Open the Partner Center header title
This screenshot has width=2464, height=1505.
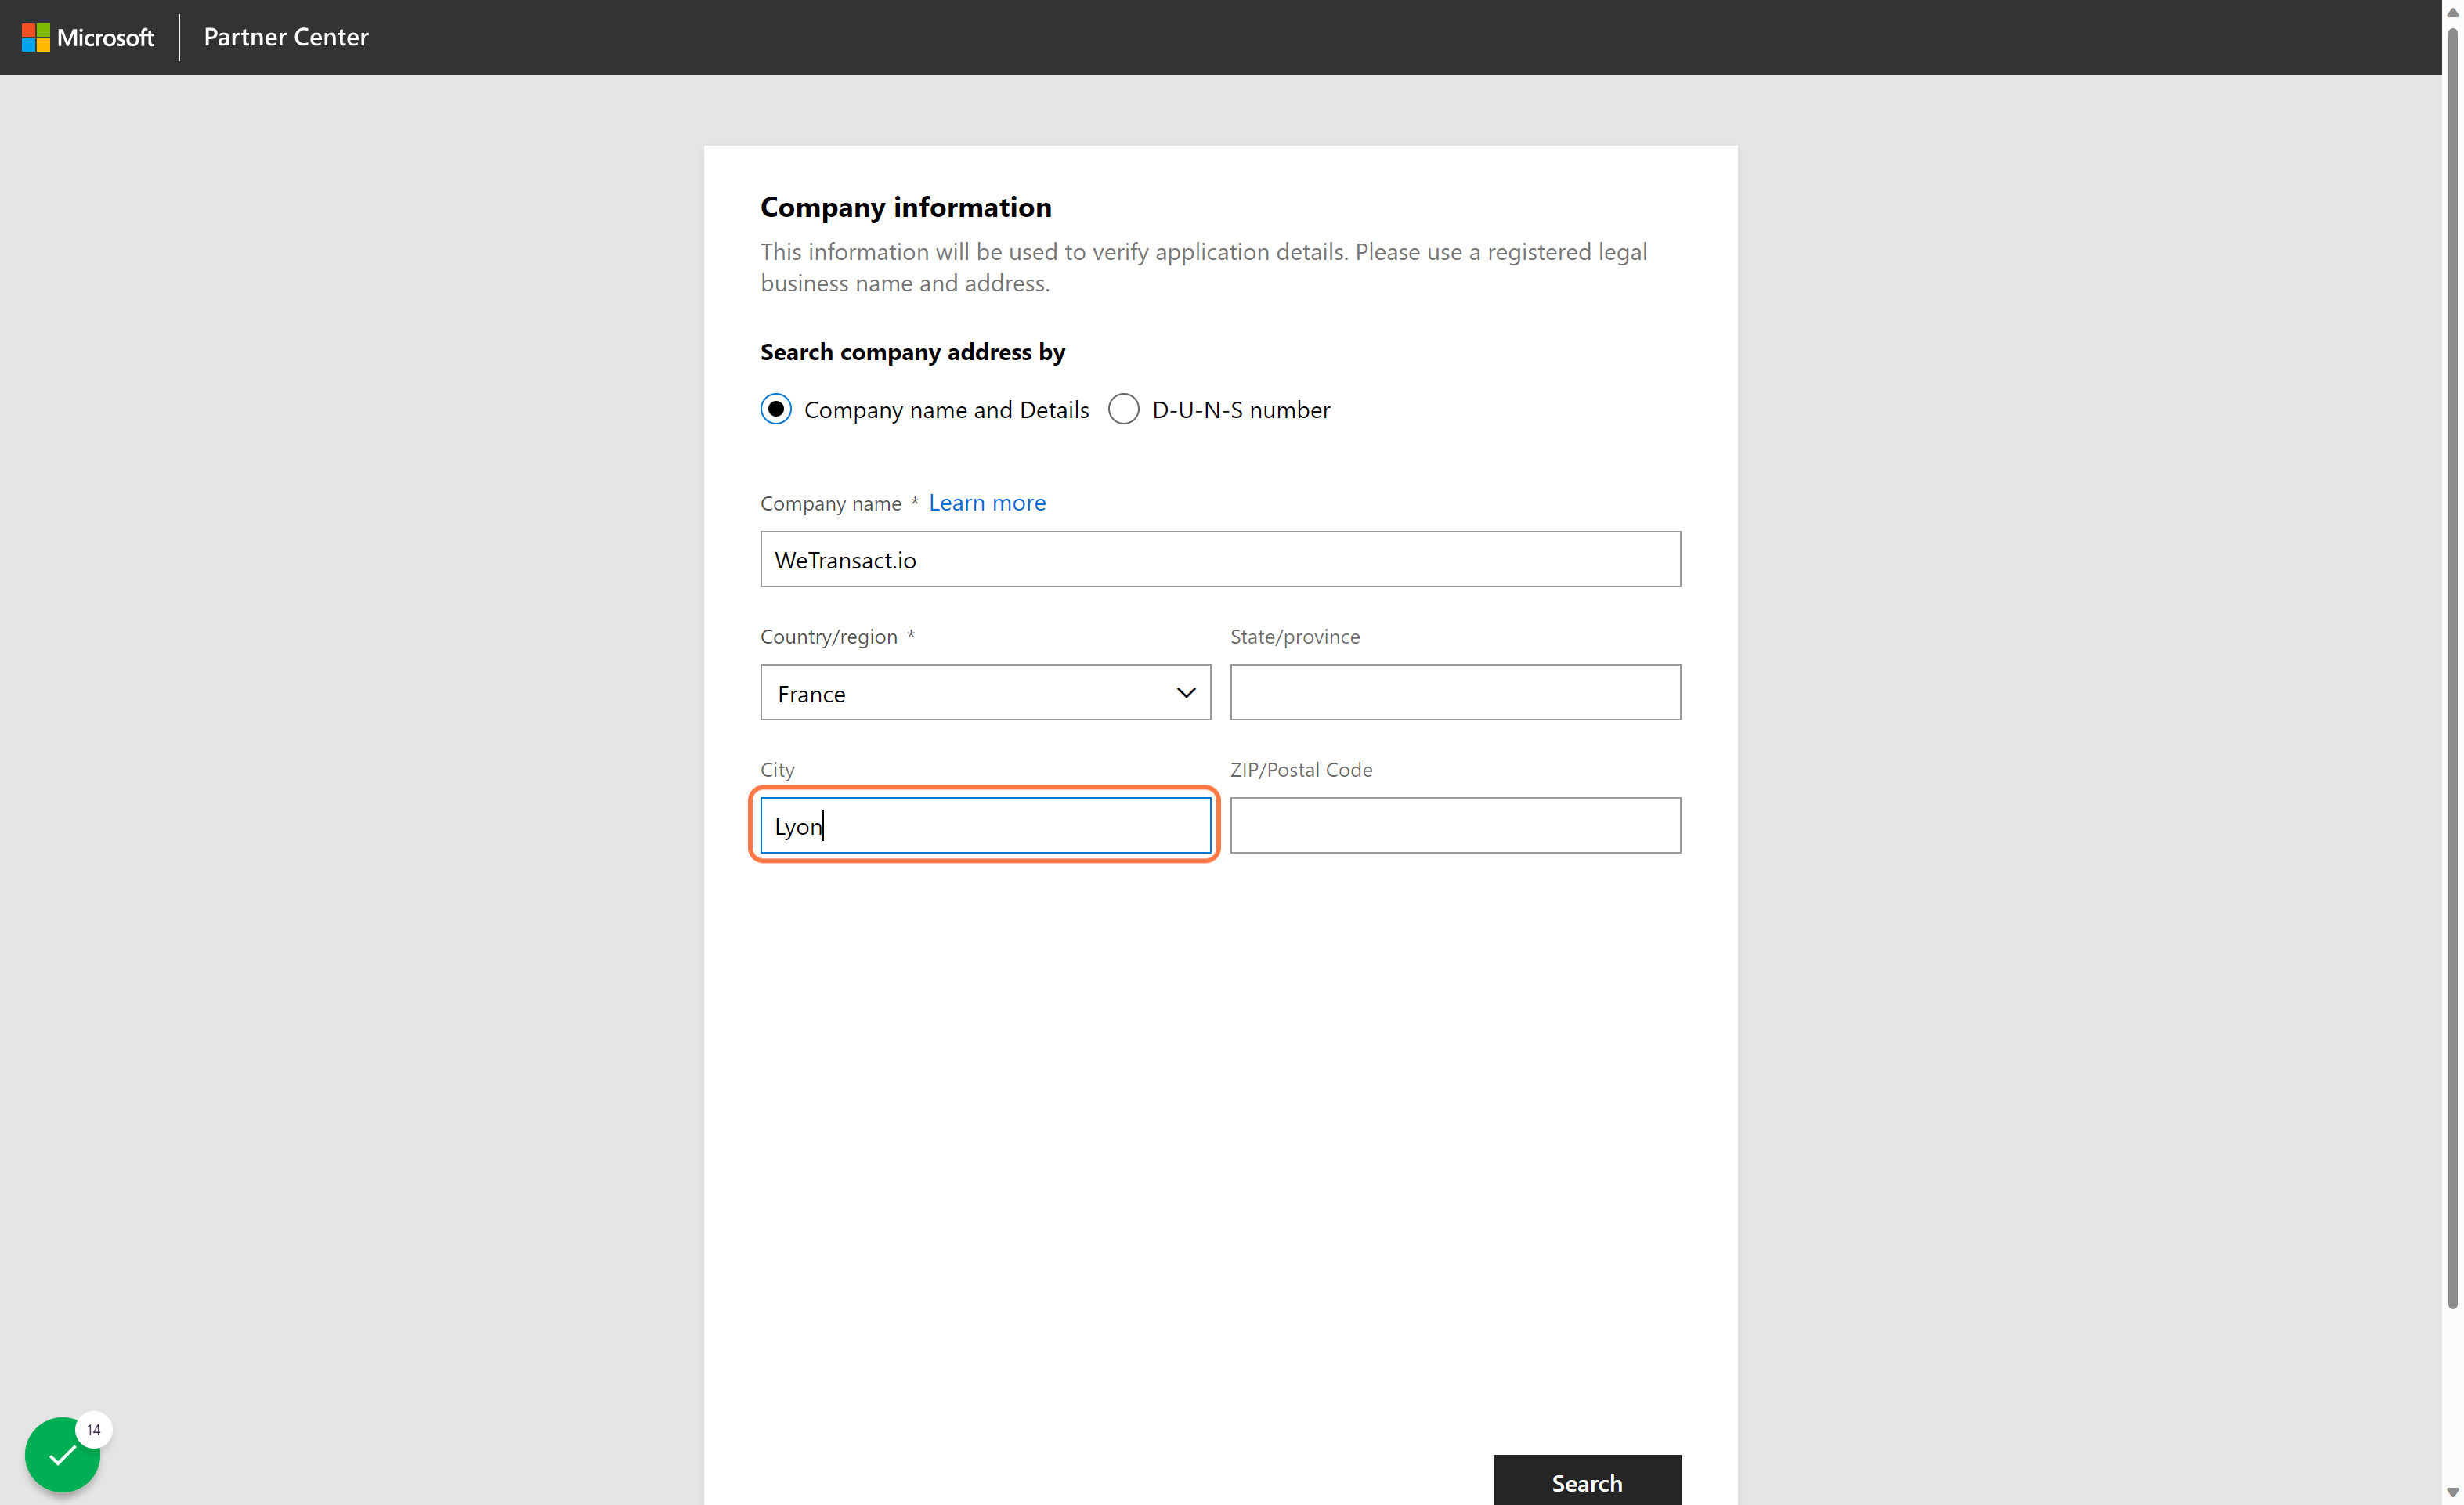pos(286,37)
